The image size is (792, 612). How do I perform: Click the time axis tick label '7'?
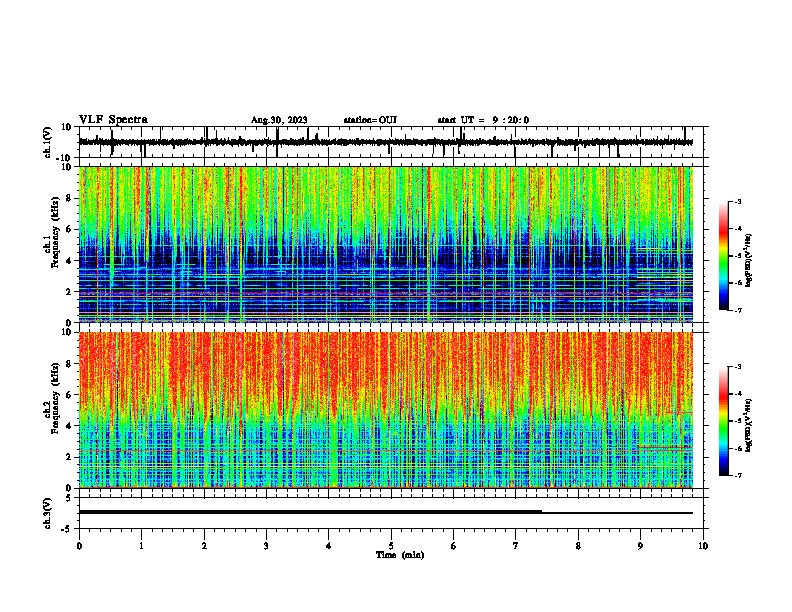(516, 546)
